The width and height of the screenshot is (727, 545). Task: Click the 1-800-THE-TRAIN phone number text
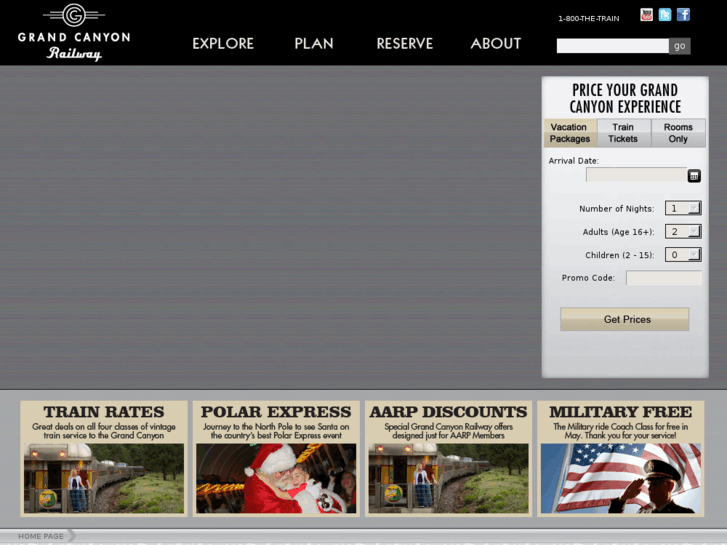point(588,19)
